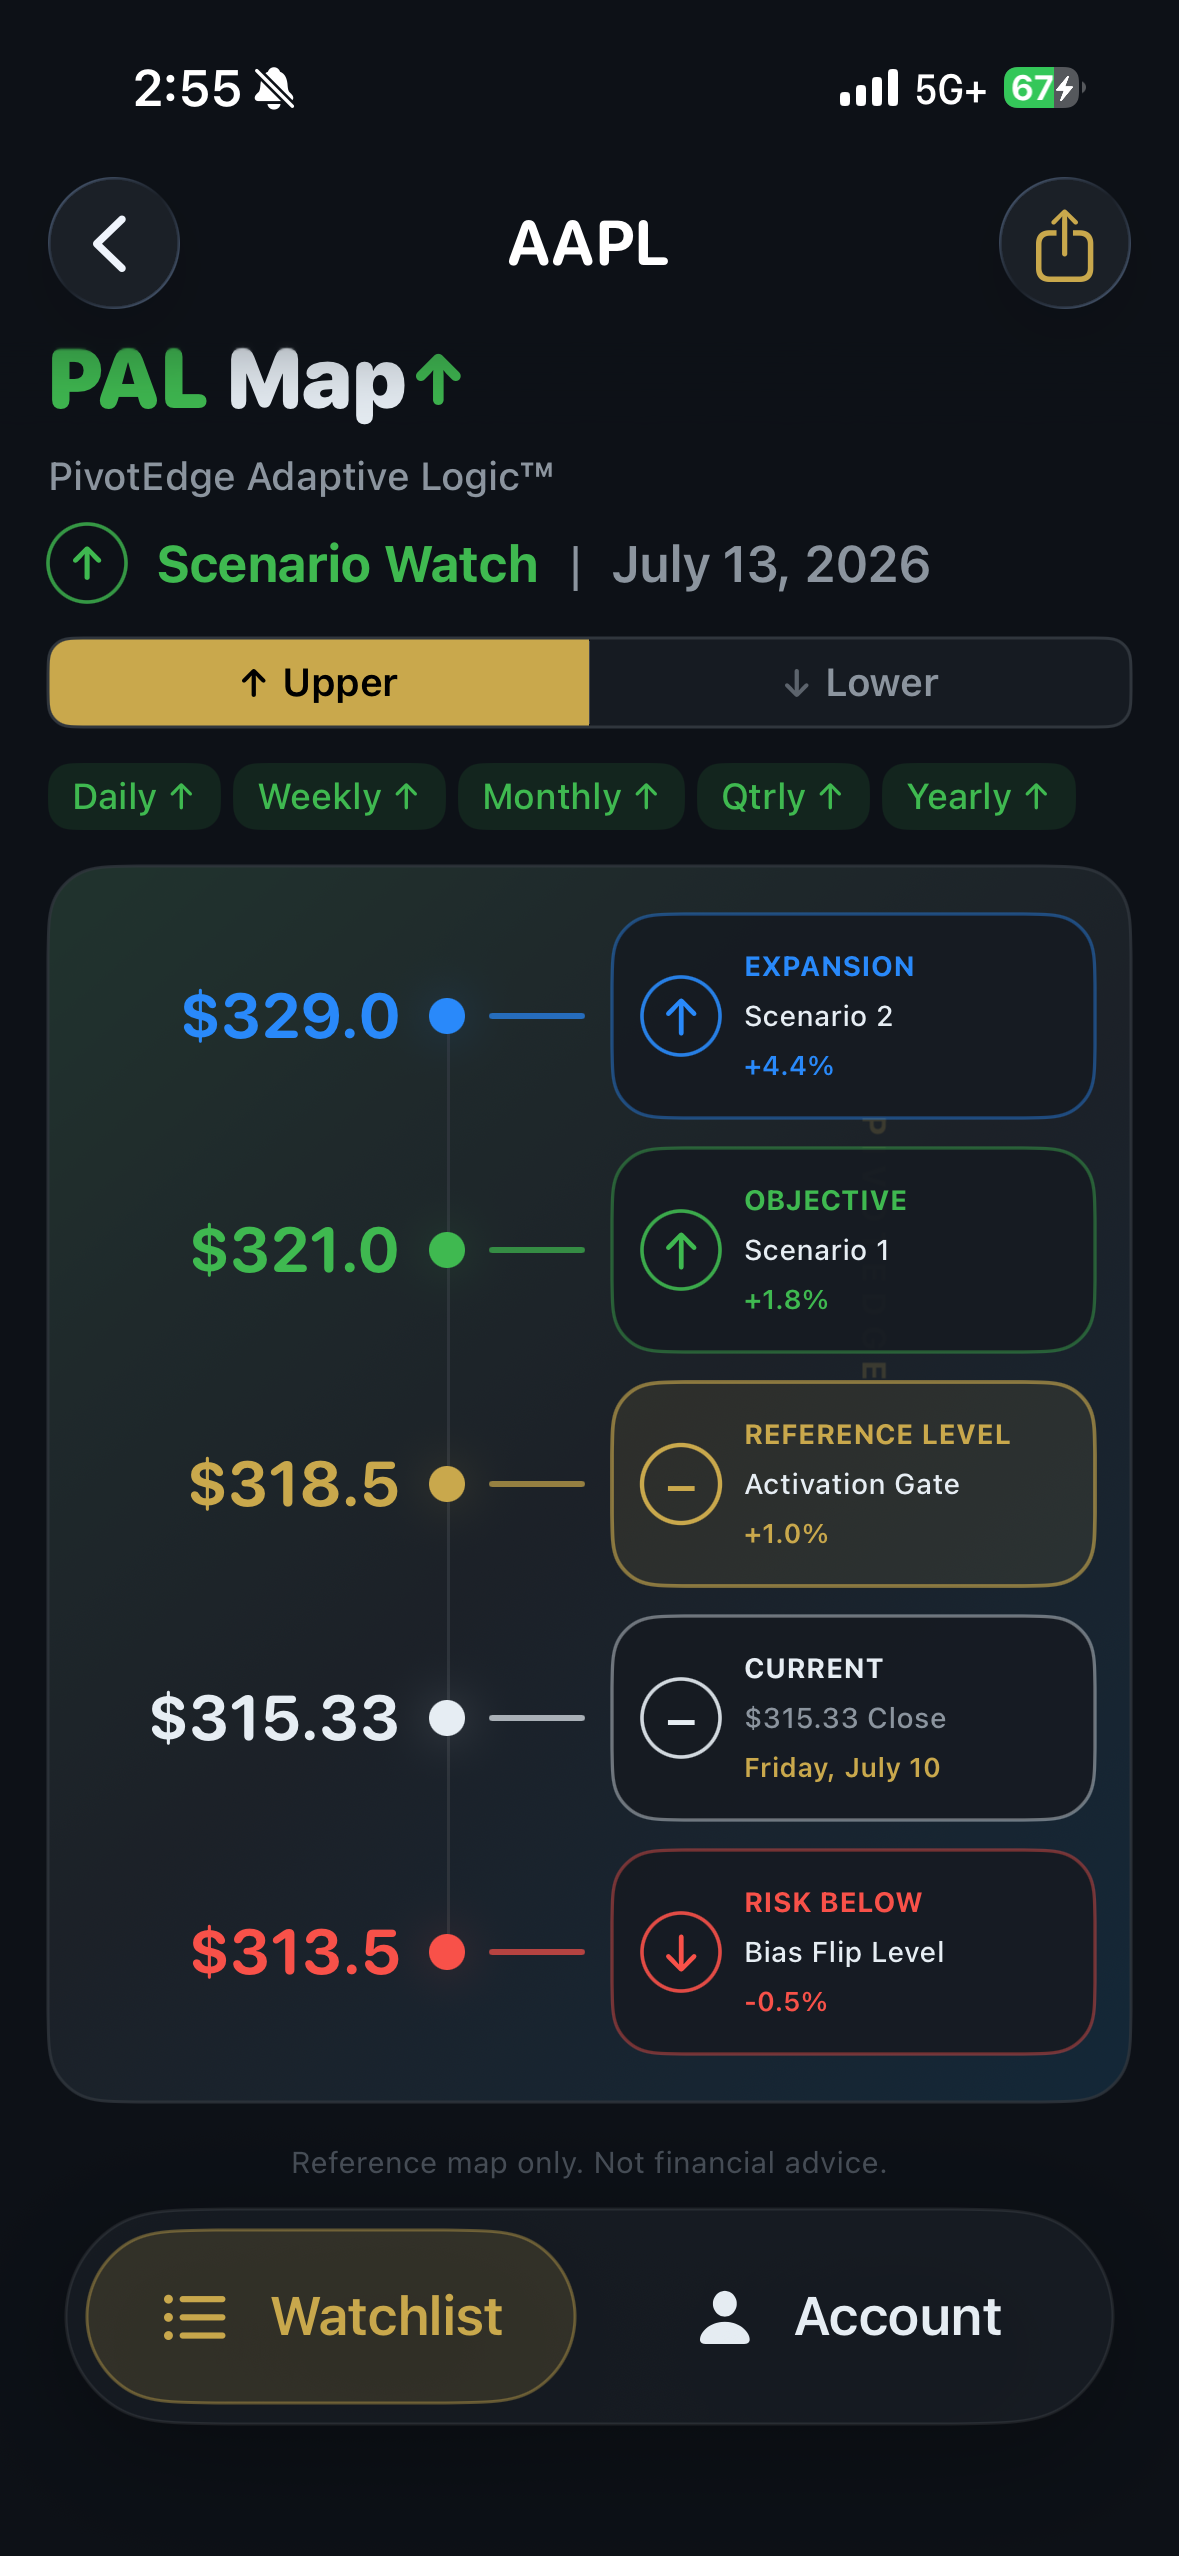Toggle the Daily timeframe chip
Viewport: 1179px width, 2556px height.
tap(134, 797)
